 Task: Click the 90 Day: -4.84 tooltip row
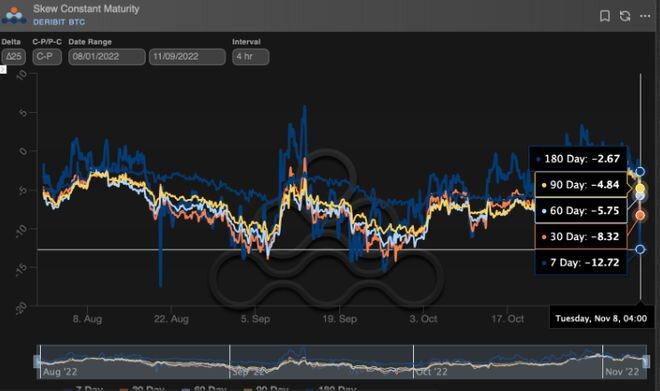pos(581,184)
